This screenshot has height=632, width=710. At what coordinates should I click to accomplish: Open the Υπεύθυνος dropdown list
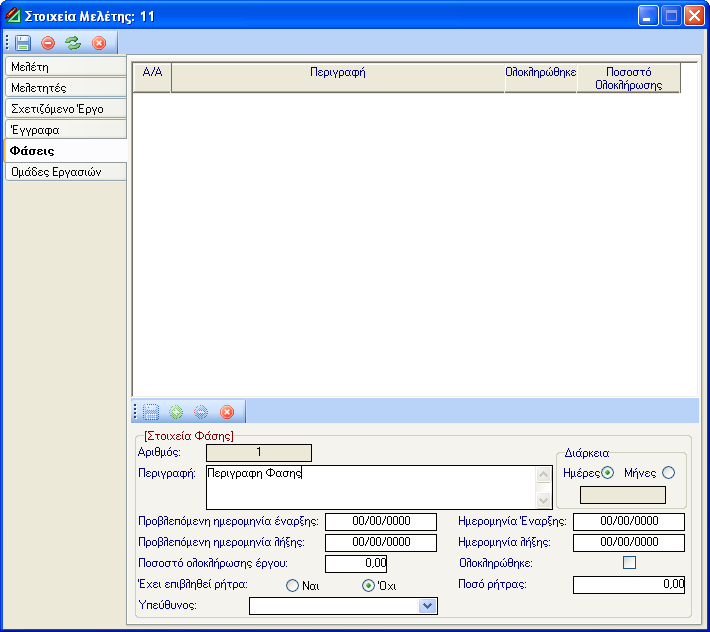tap(427, 606)
